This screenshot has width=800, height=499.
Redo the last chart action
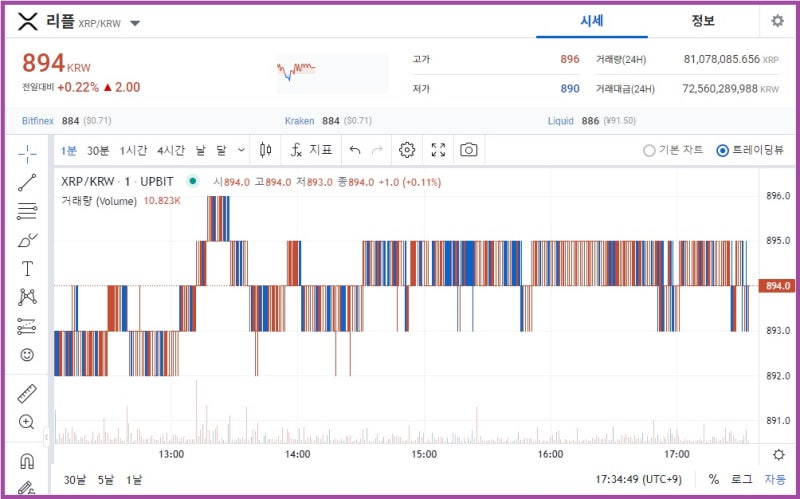pyautogui.click(x=377, y=150)
